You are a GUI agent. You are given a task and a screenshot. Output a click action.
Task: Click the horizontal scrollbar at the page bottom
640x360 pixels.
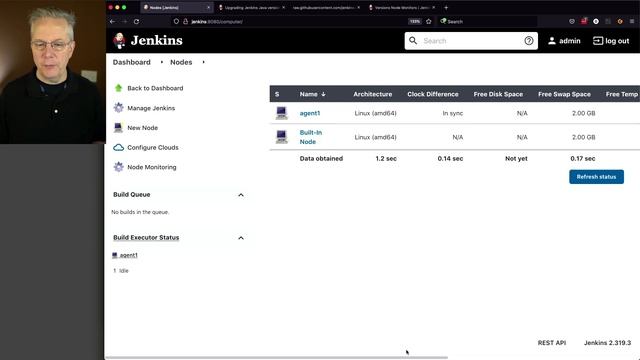tap(277, 358)
